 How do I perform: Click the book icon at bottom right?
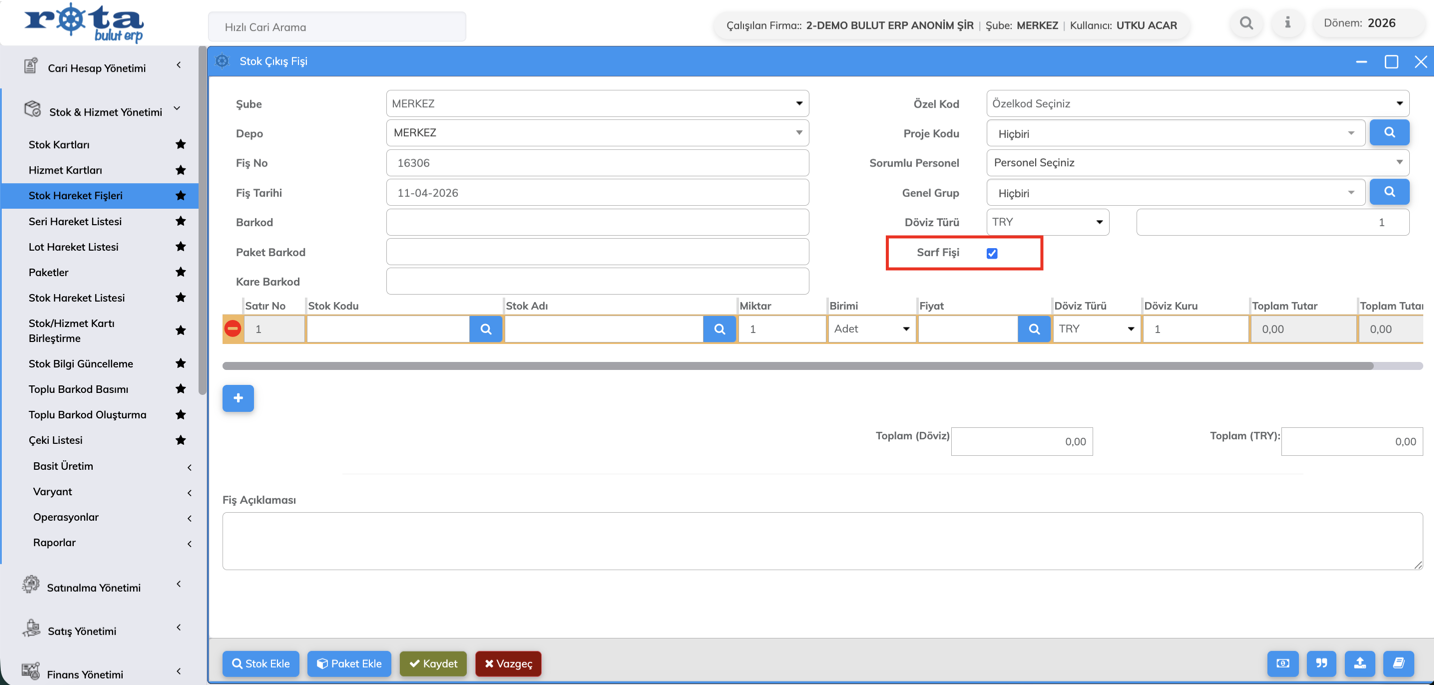(x=1398, y=664)
